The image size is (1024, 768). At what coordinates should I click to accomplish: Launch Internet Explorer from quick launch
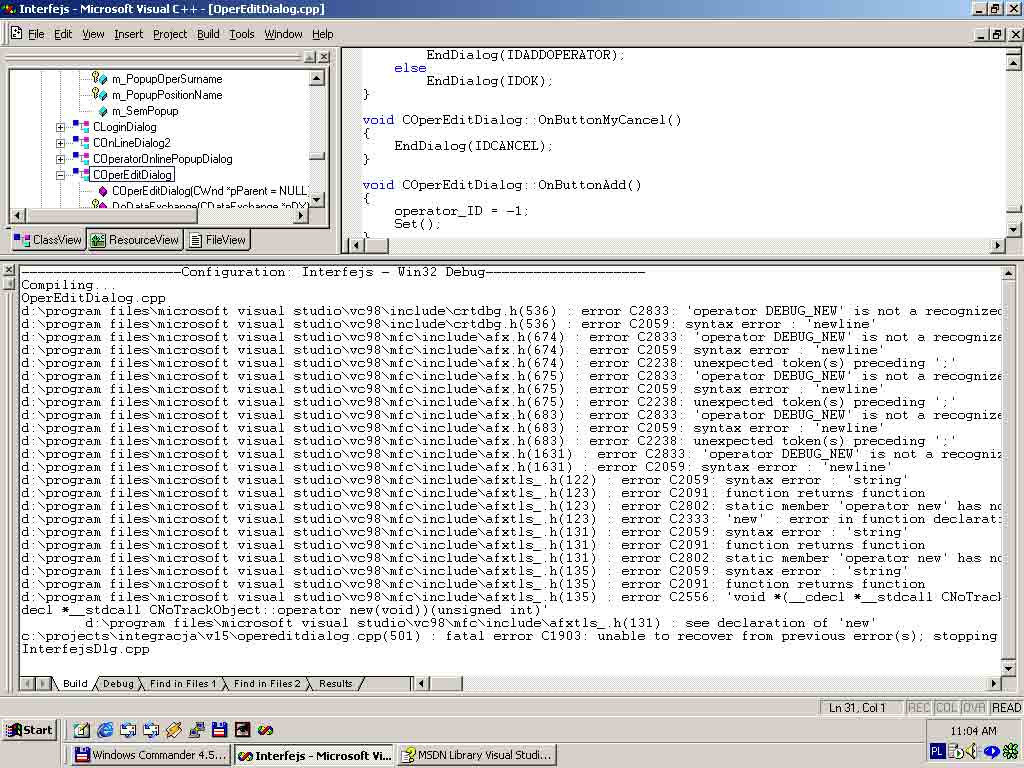click(x=104, y=729)
